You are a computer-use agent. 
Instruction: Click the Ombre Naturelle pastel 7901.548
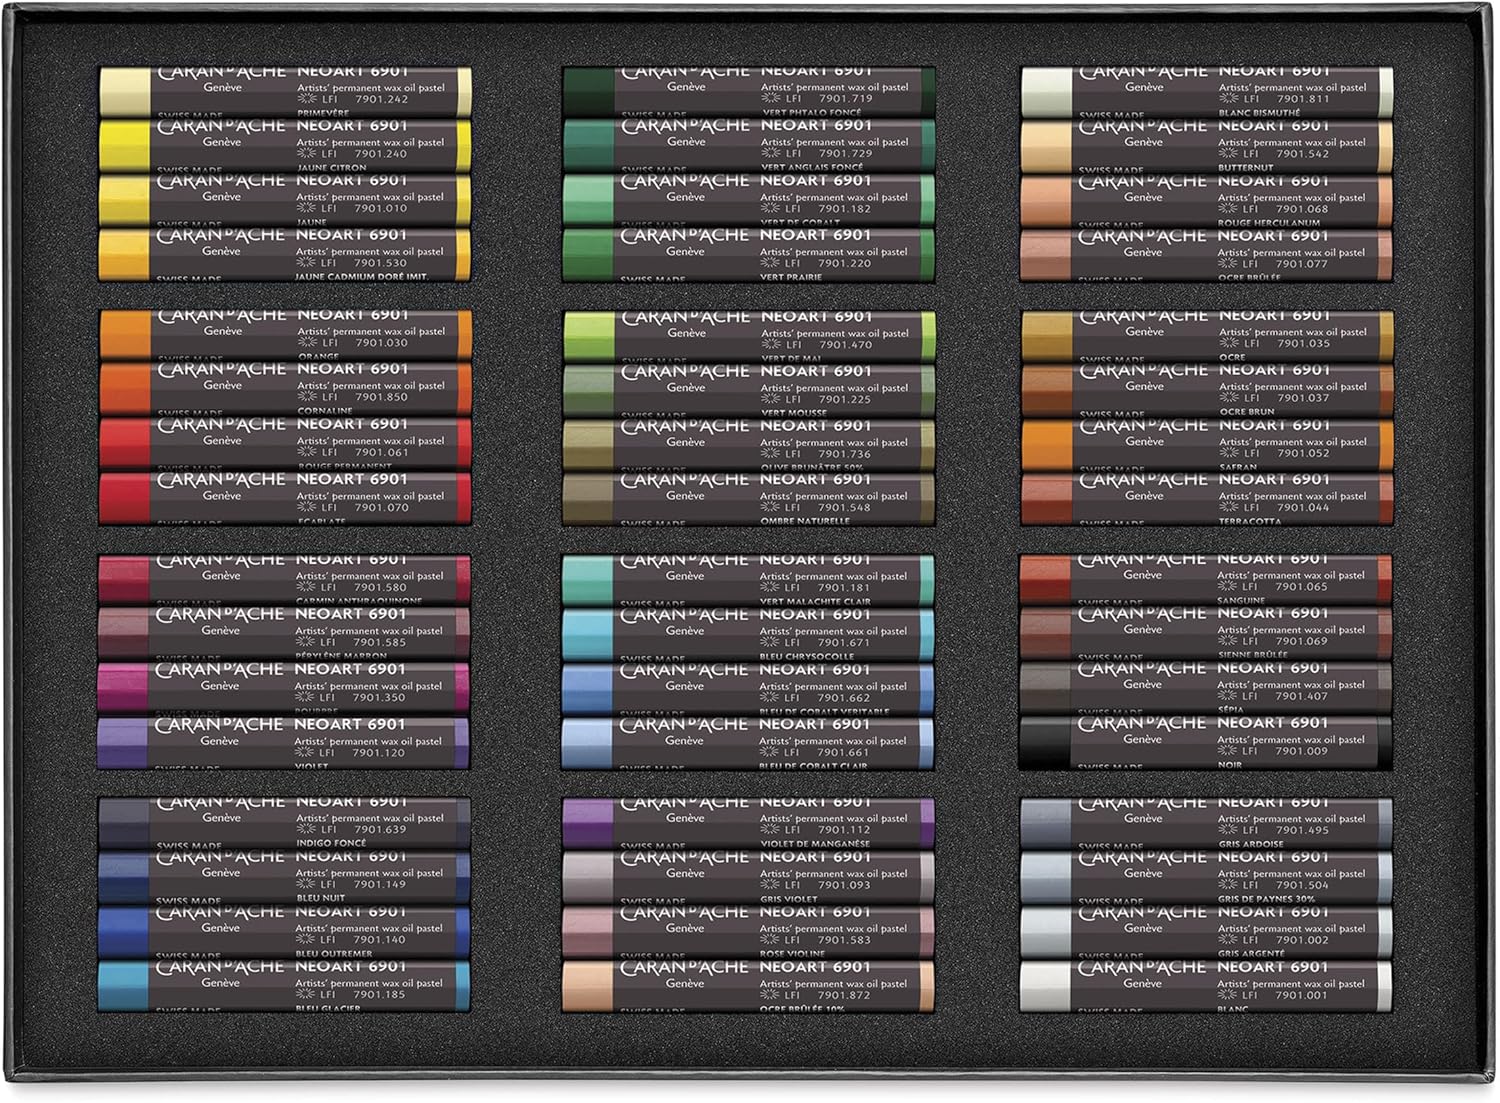[749, 499]
